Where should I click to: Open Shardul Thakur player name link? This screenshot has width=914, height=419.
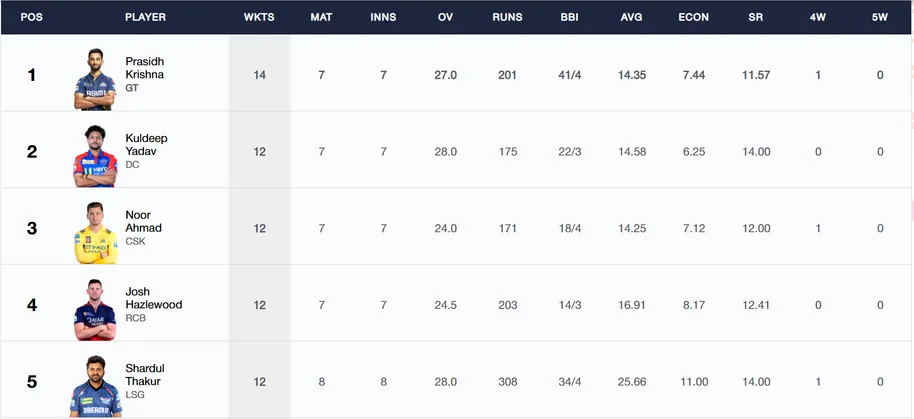click(x=145, y=375)
